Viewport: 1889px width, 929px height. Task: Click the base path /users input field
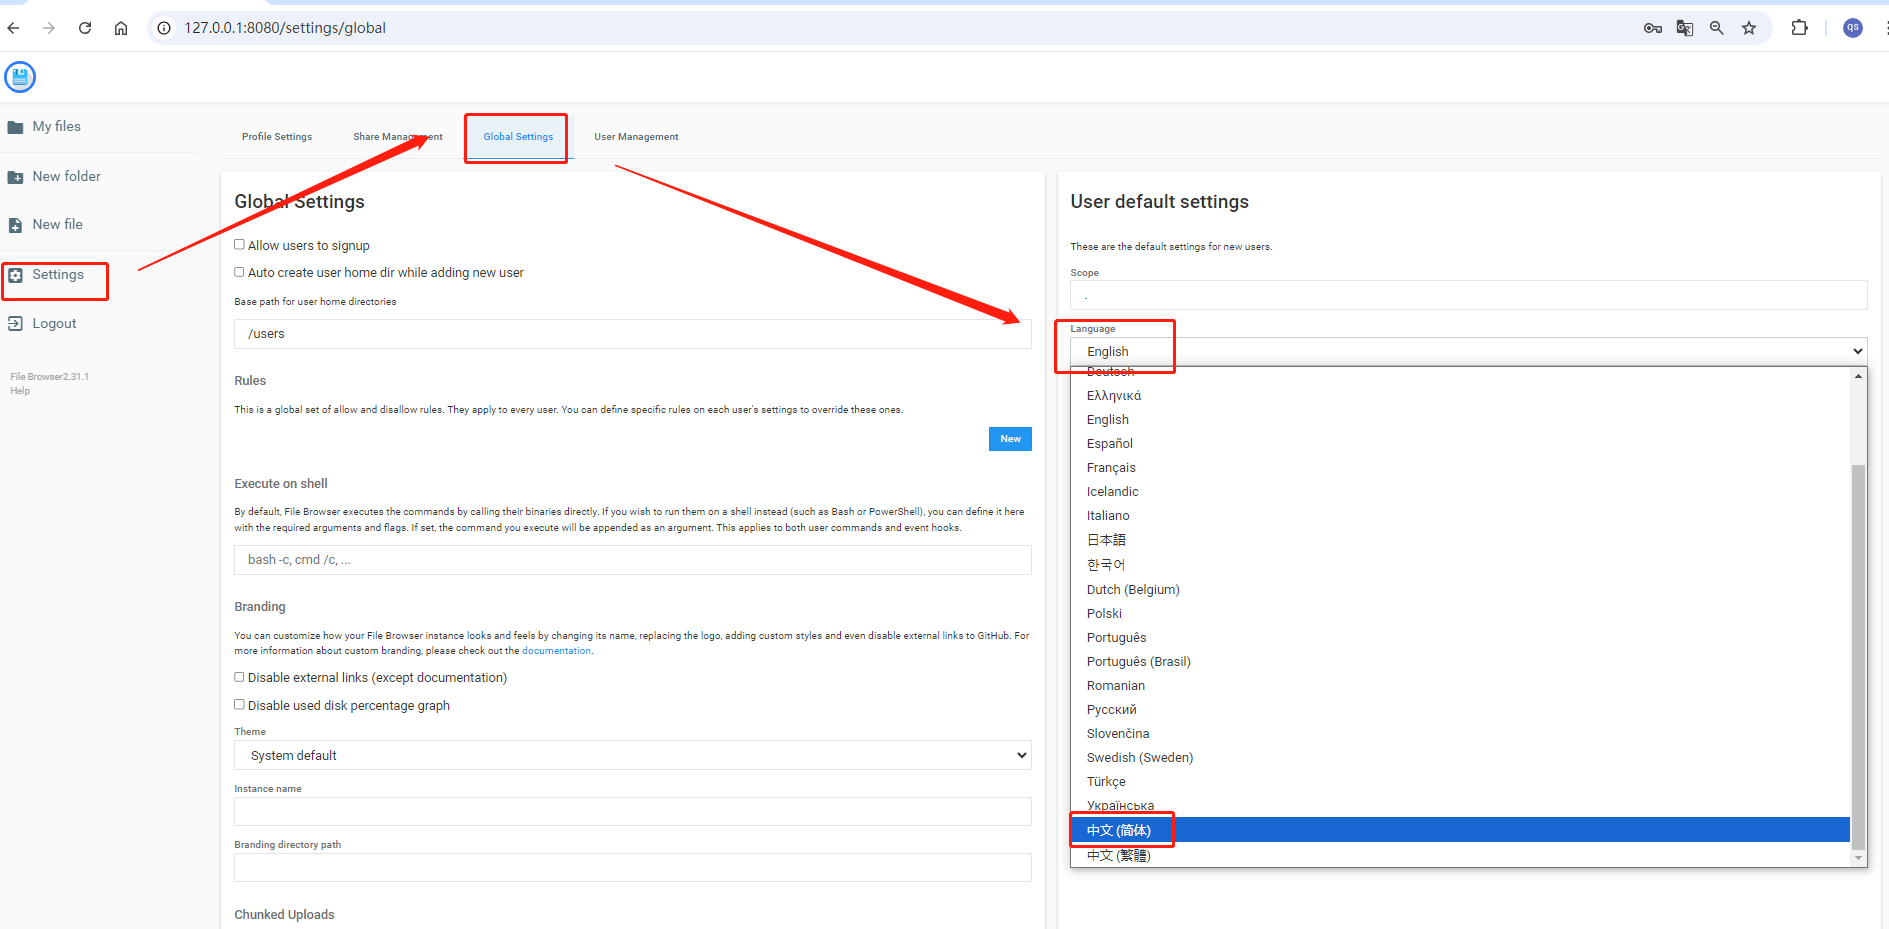pyautogui.click(x=632, y=334)
